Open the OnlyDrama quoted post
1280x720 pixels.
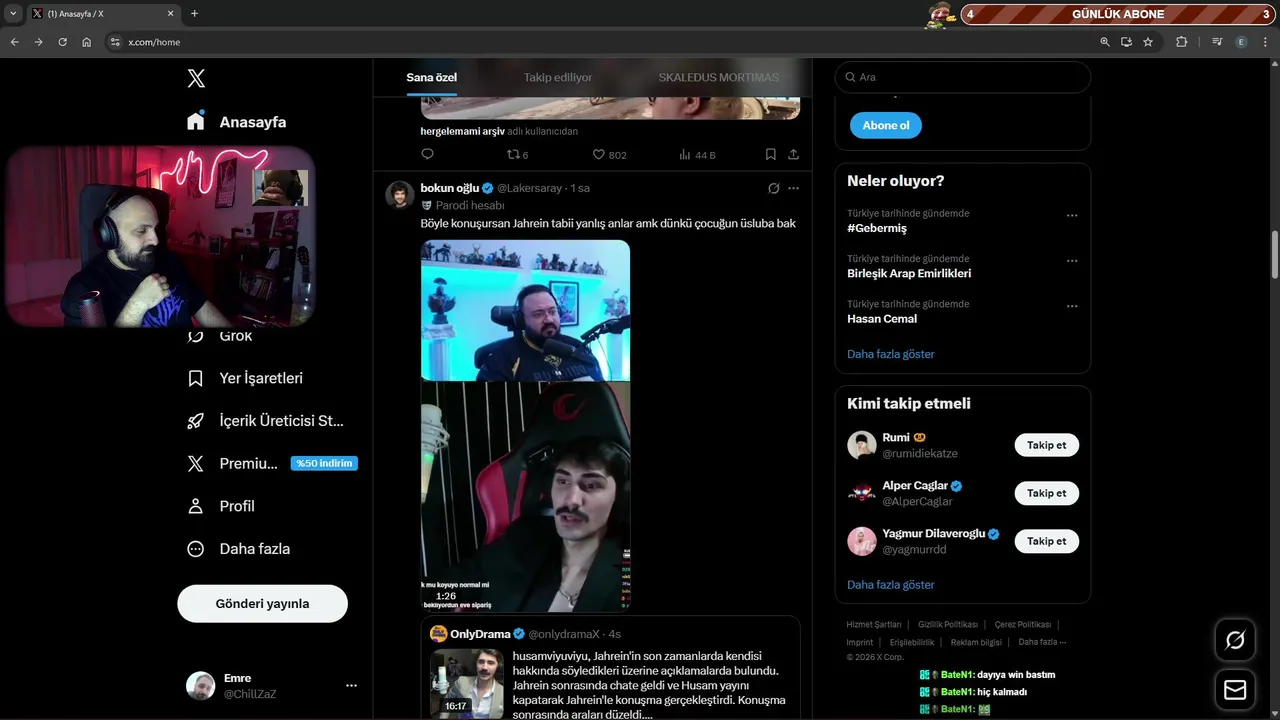point(610,668)
